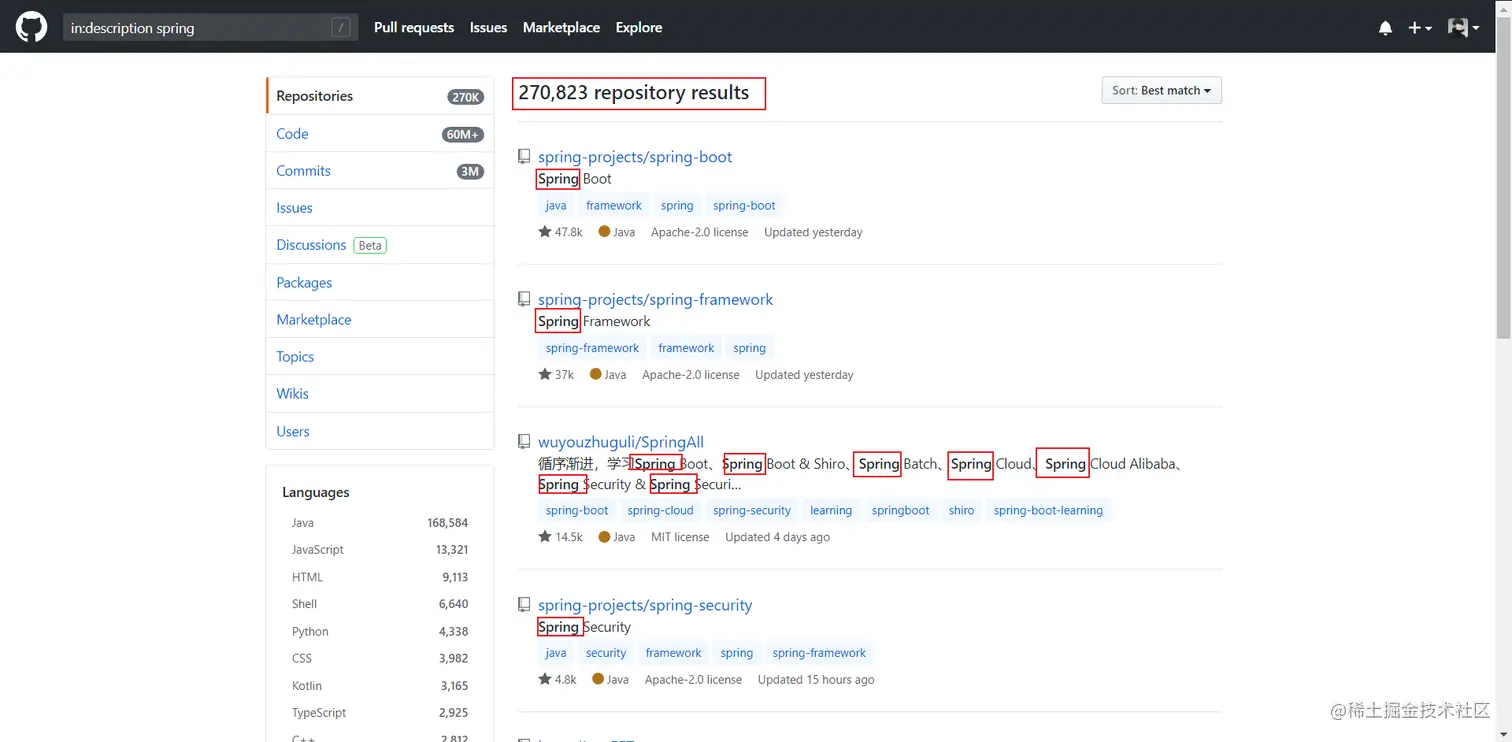Viewport: 1512px width, 742px height.
Task: Switch to Code search results
Action: click(x=380, y=133)
